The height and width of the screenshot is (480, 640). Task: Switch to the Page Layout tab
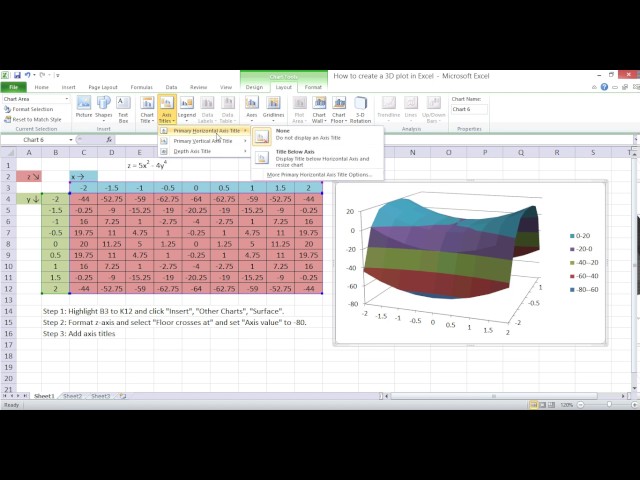pyautogui.click(x=103, y=87)
